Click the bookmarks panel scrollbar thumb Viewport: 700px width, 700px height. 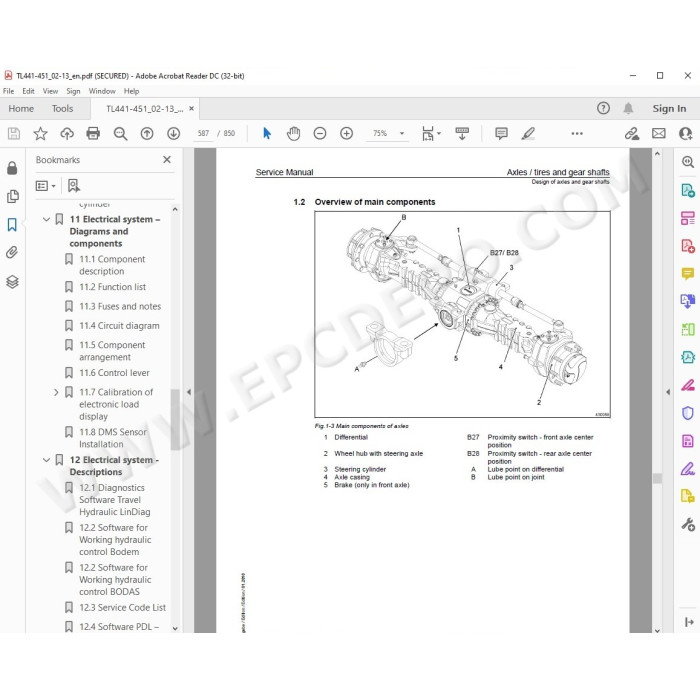(x=175, y=419)
